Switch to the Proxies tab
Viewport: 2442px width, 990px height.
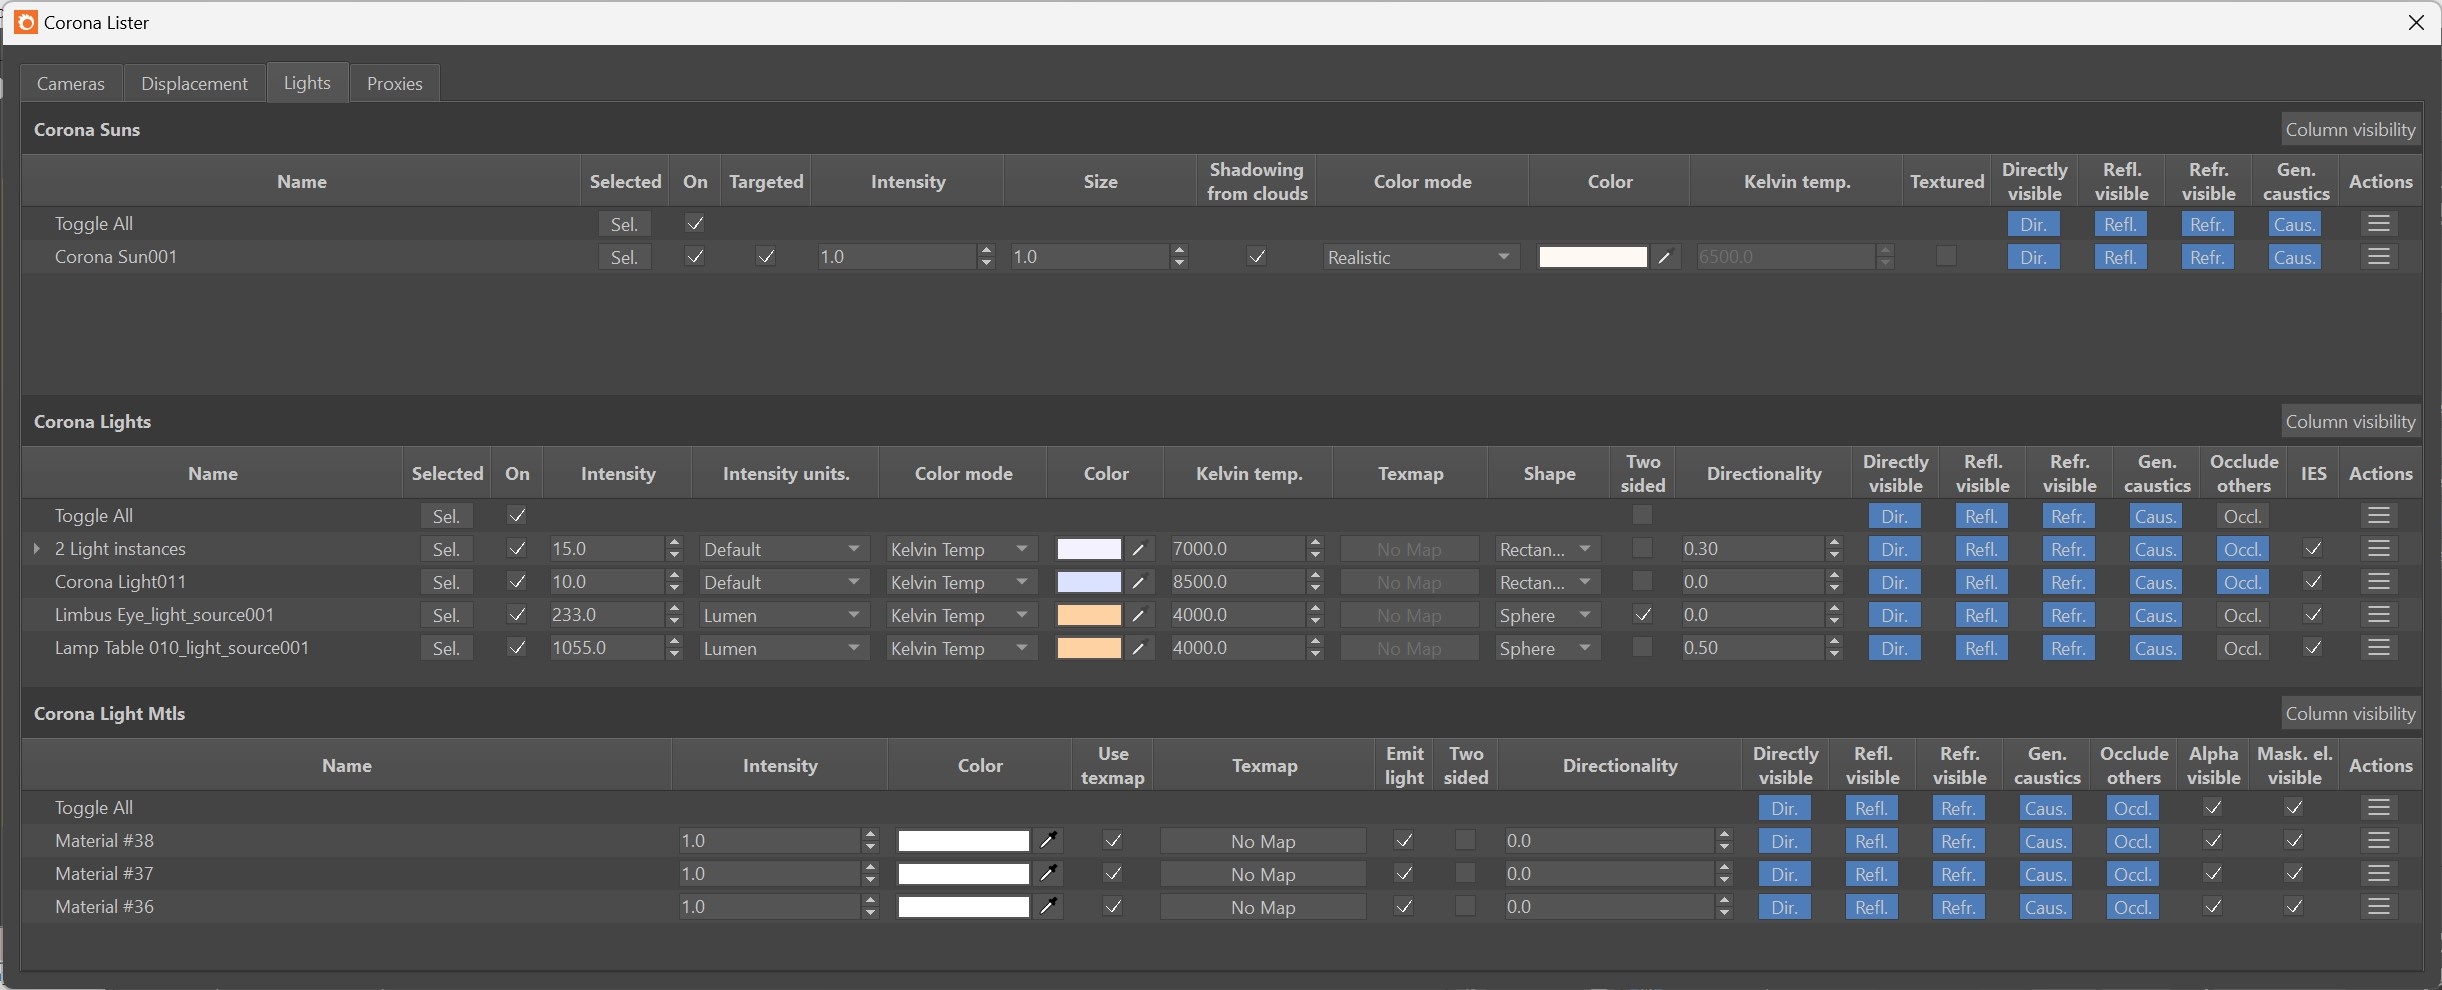(x=394, y=83)
